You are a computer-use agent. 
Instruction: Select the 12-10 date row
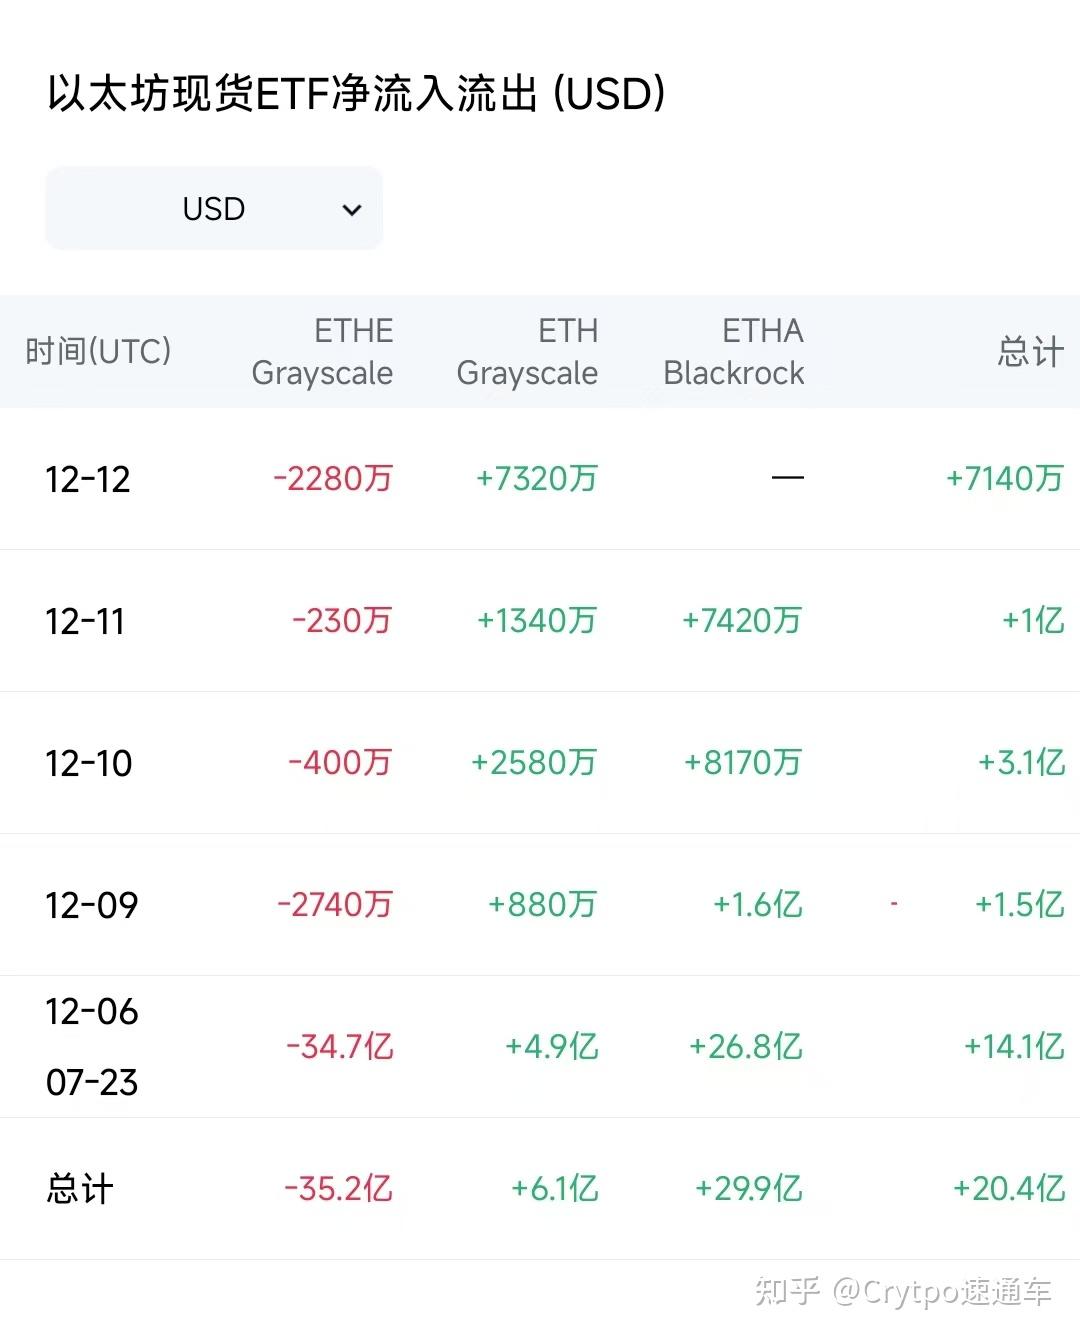point(540,763)
